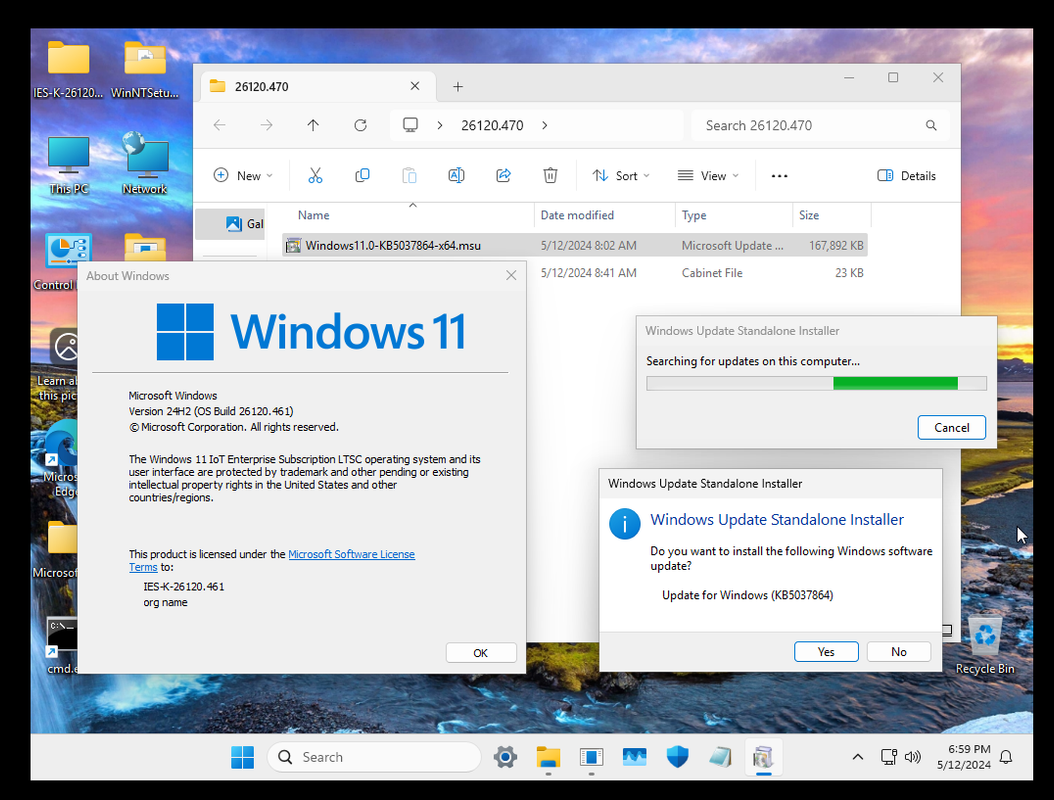This screenshot has width=1054, height=800.
Task: Click the PC monitor icon in address bar
Action: tap(410, 125)
